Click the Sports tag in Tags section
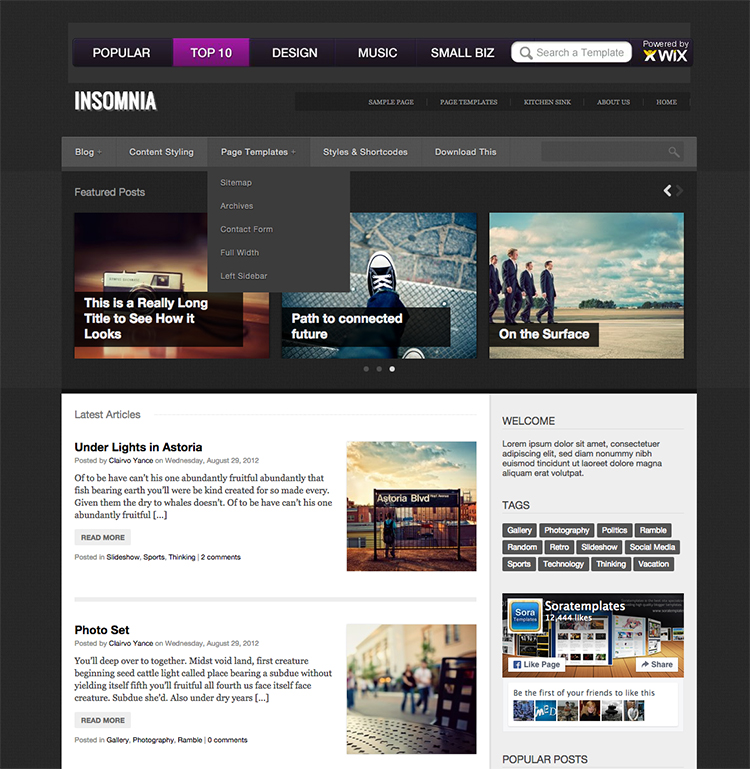Image resolution: width=750 pixels, height=769 pixels. [x=518, y=564]
